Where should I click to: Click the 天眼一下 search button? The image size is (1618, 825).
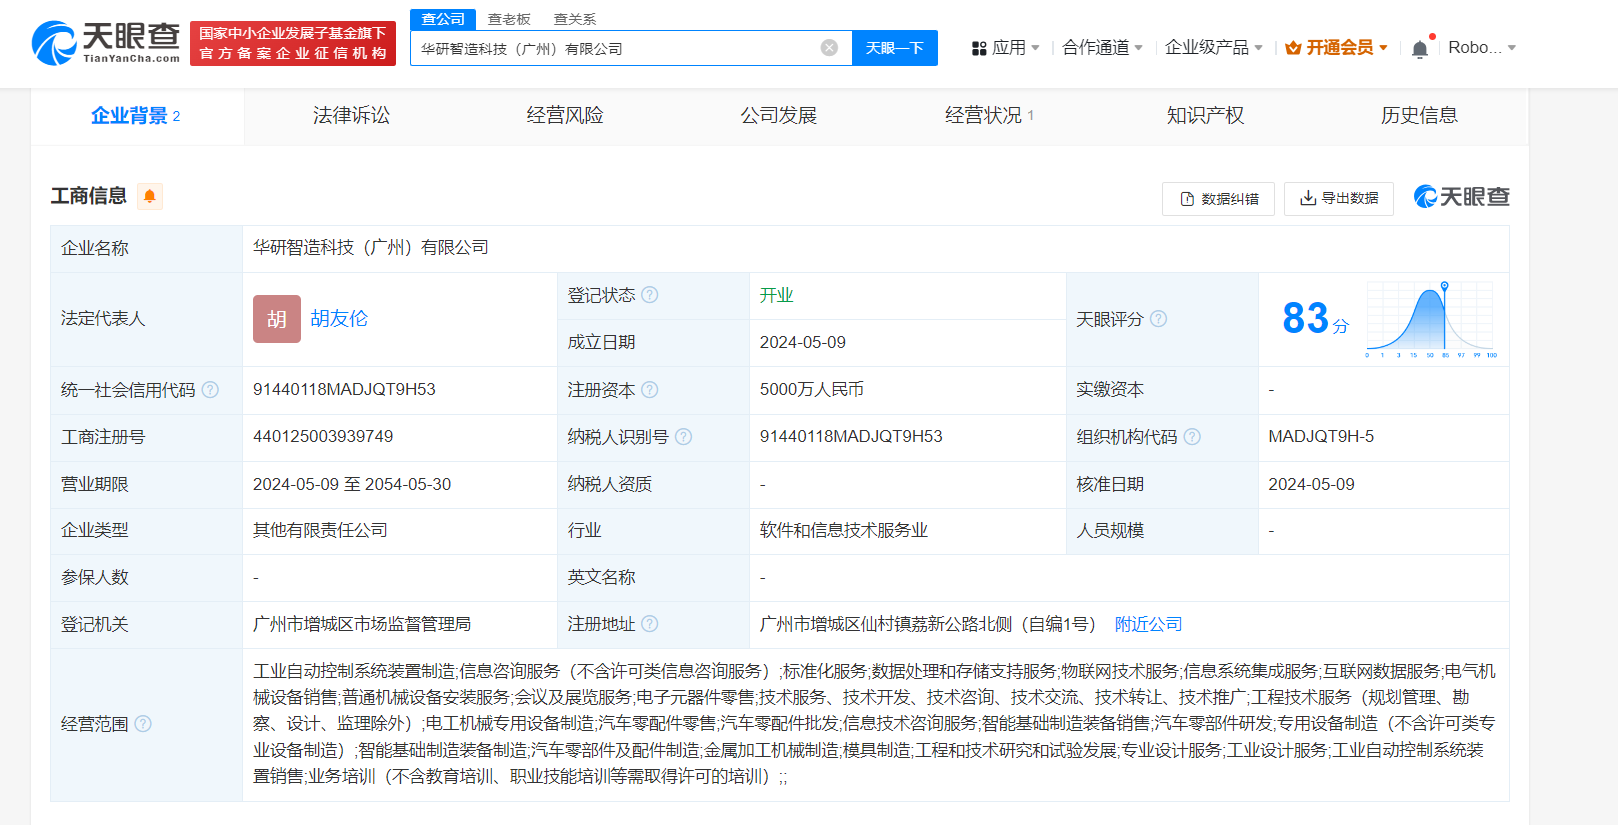895,48
